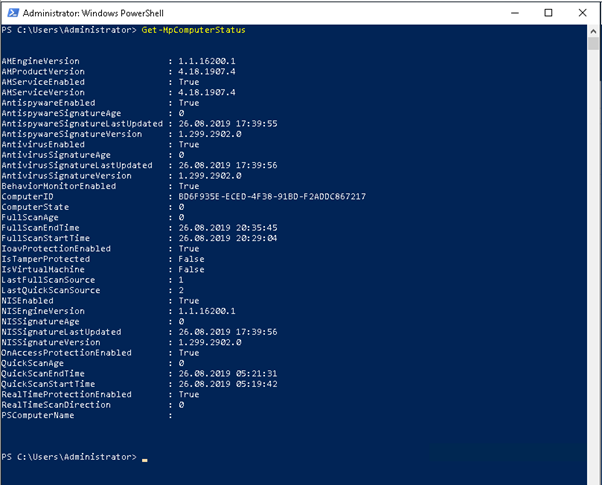Image resolution: width=602 pixels, height=485 pixels.
Task: Click the PSComputerName property label
Action: 36,415
